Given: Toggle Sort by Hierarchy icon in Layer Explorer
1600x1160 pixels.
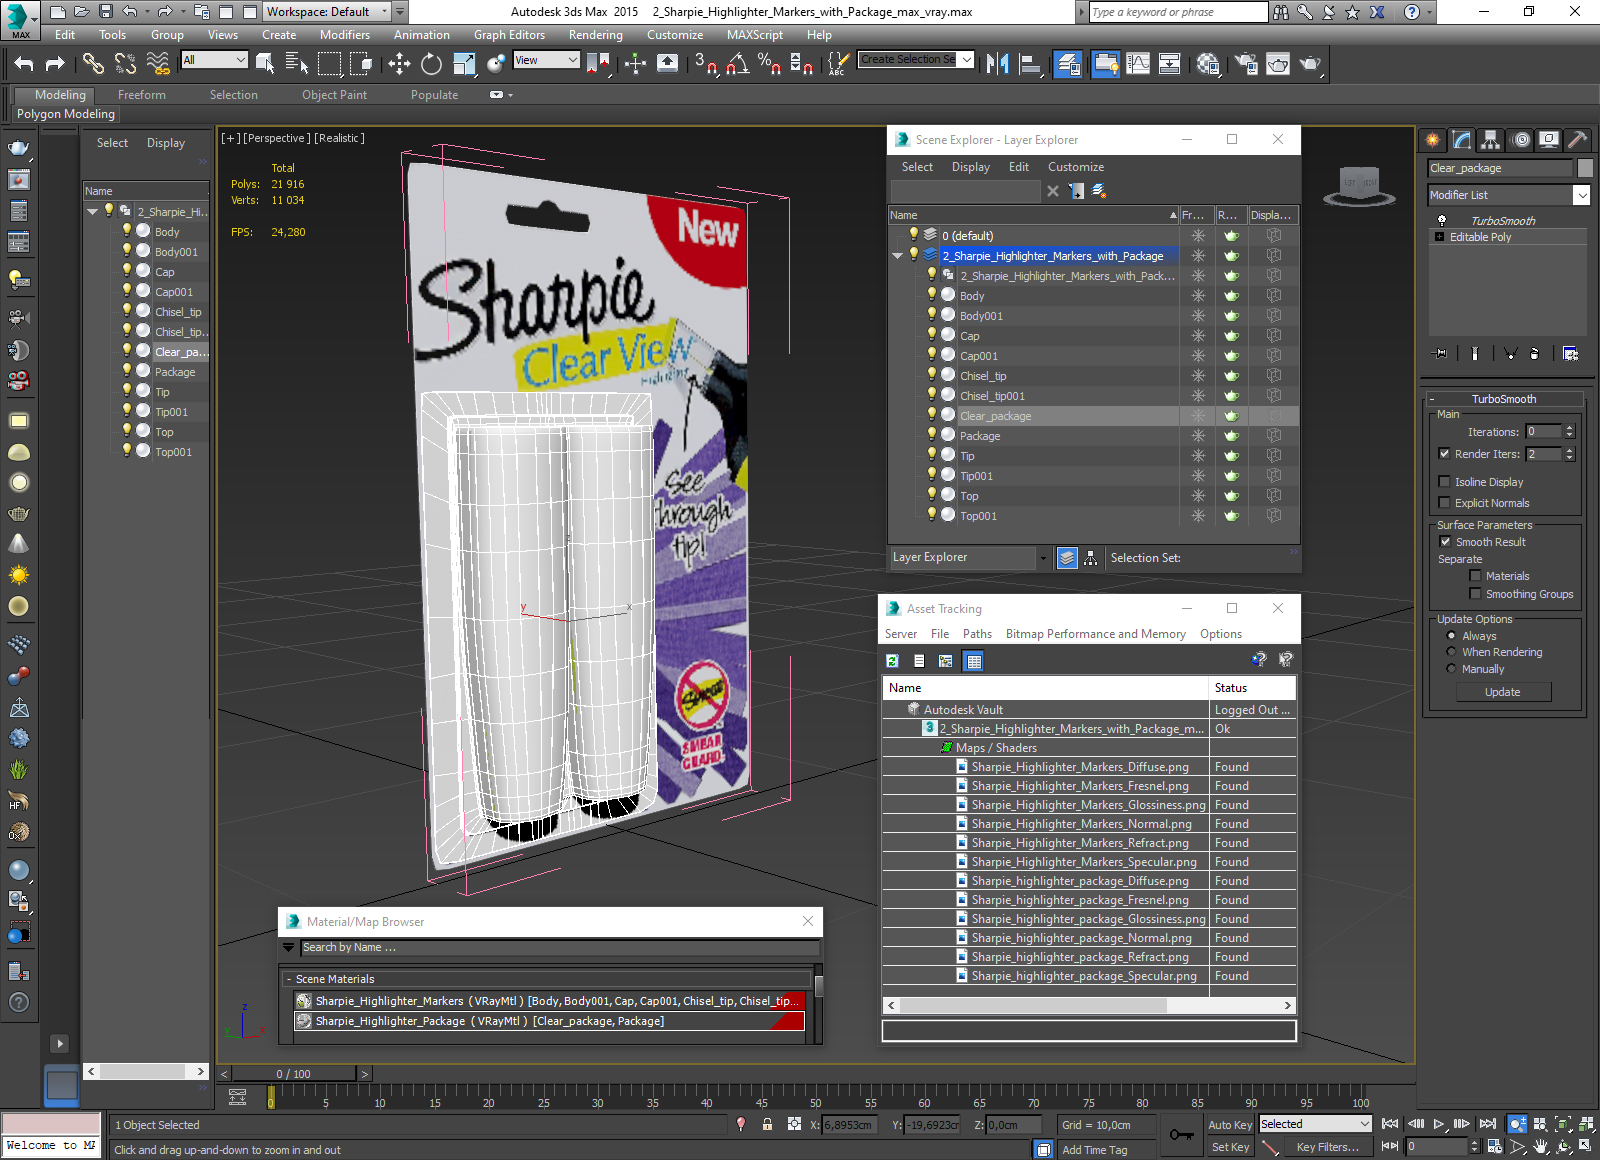Looking at the screenshot, I should coord(1090,558).
